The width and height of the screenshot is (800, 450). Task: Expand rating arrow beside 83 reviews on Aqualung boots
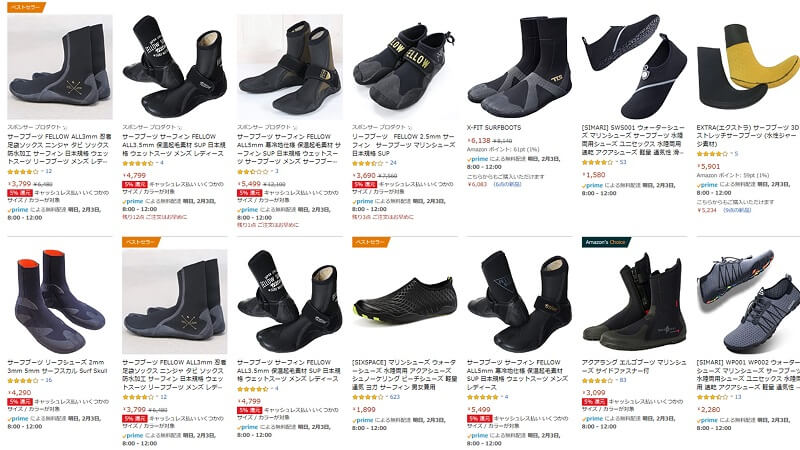[616, 381]
